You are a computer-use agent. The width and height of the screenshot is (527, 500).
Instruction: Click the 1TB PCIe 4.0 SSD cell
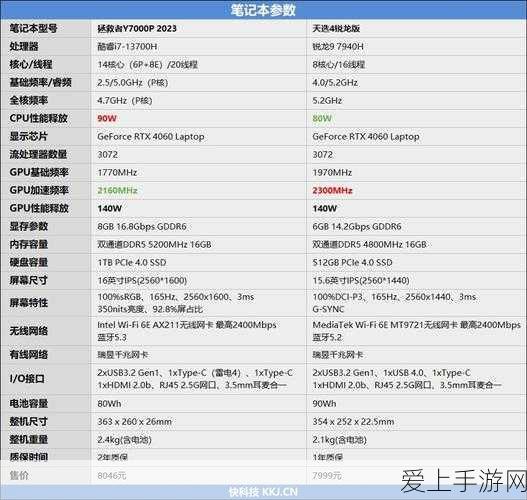[x=132, y=262]
